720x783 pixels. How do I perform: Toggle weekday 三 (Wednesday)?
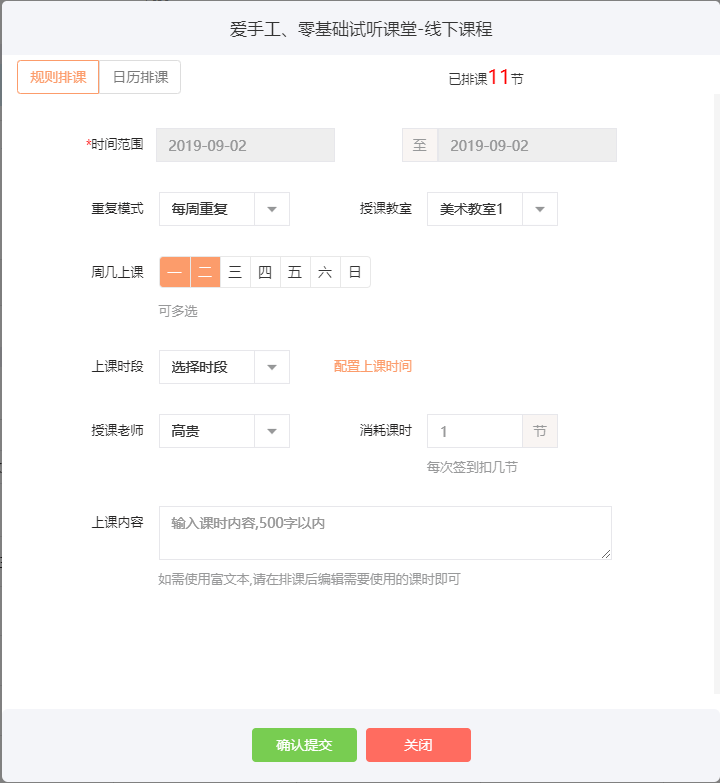[x=235, y=272]
